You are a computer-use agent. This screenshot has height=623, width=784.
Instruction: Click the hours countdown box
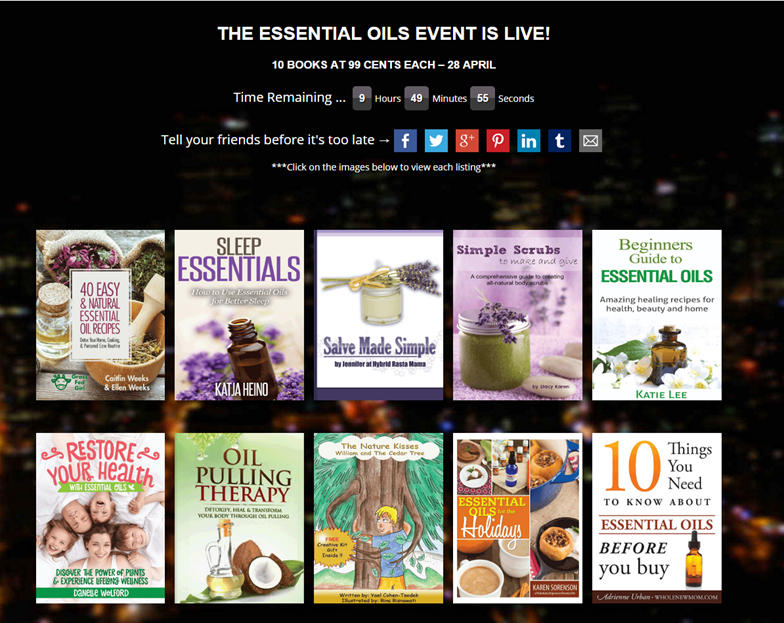pyautogui.click(x=362, y=98)
